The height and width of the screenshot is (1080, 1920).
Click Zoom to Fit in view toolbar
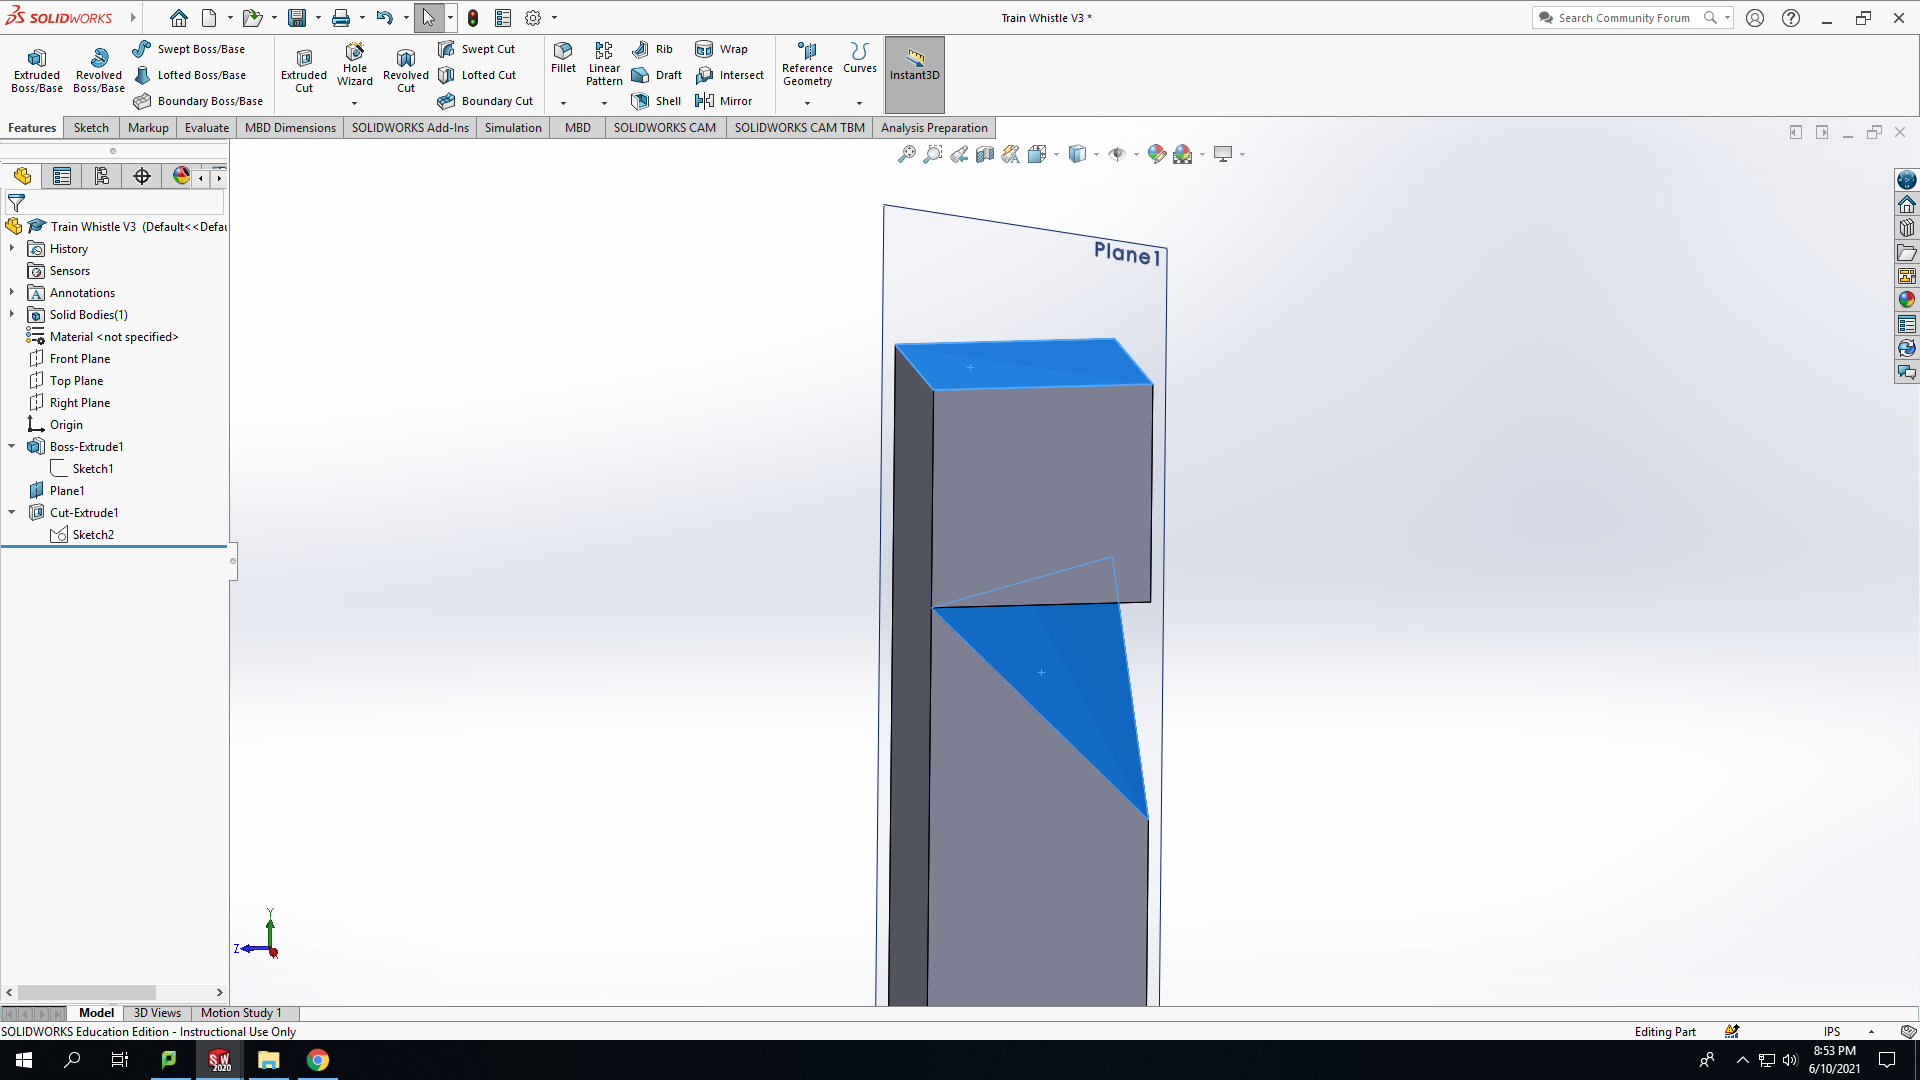pos(907,154)
